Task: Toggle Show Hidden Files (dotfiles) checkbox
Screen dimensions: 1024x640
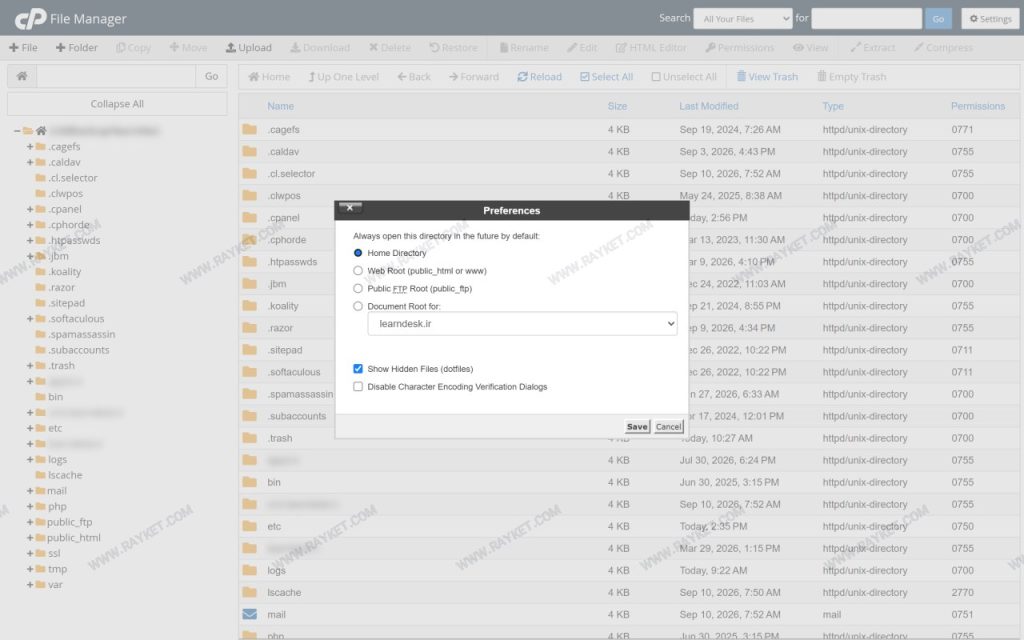Action: [358, 369]
